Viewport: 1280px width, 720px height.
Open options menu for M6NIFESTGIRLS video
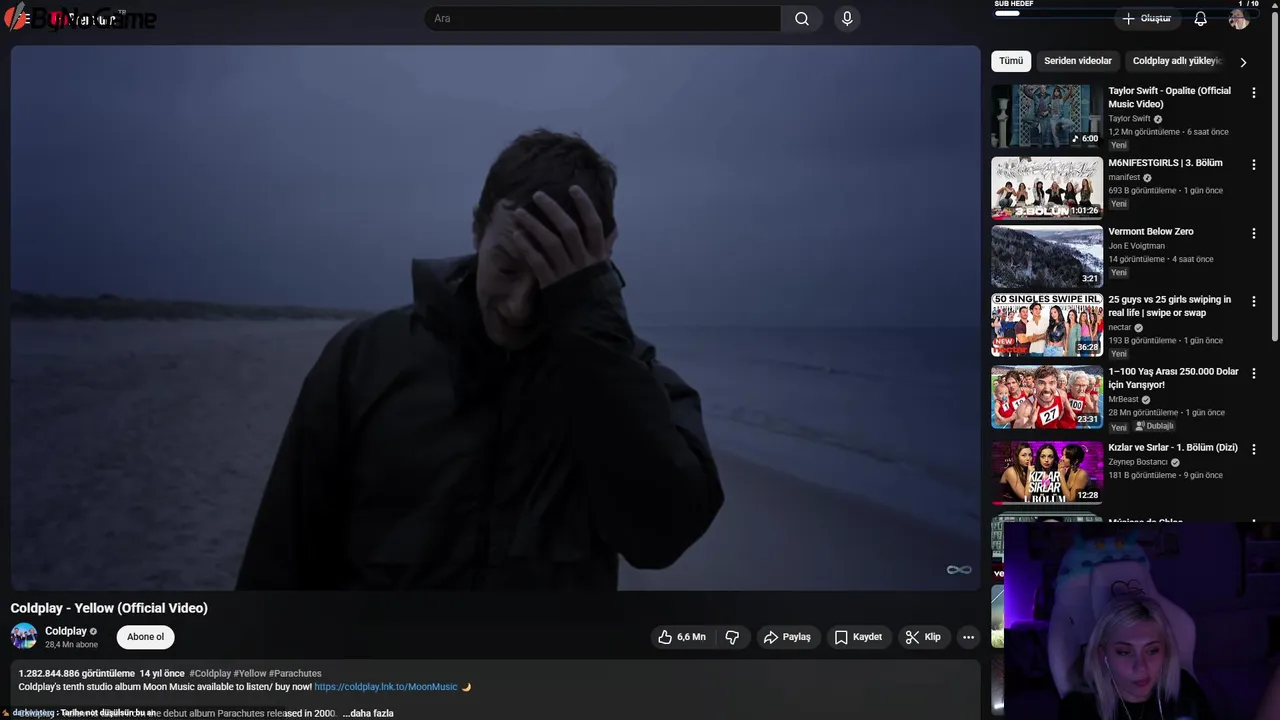point(1253,164)
